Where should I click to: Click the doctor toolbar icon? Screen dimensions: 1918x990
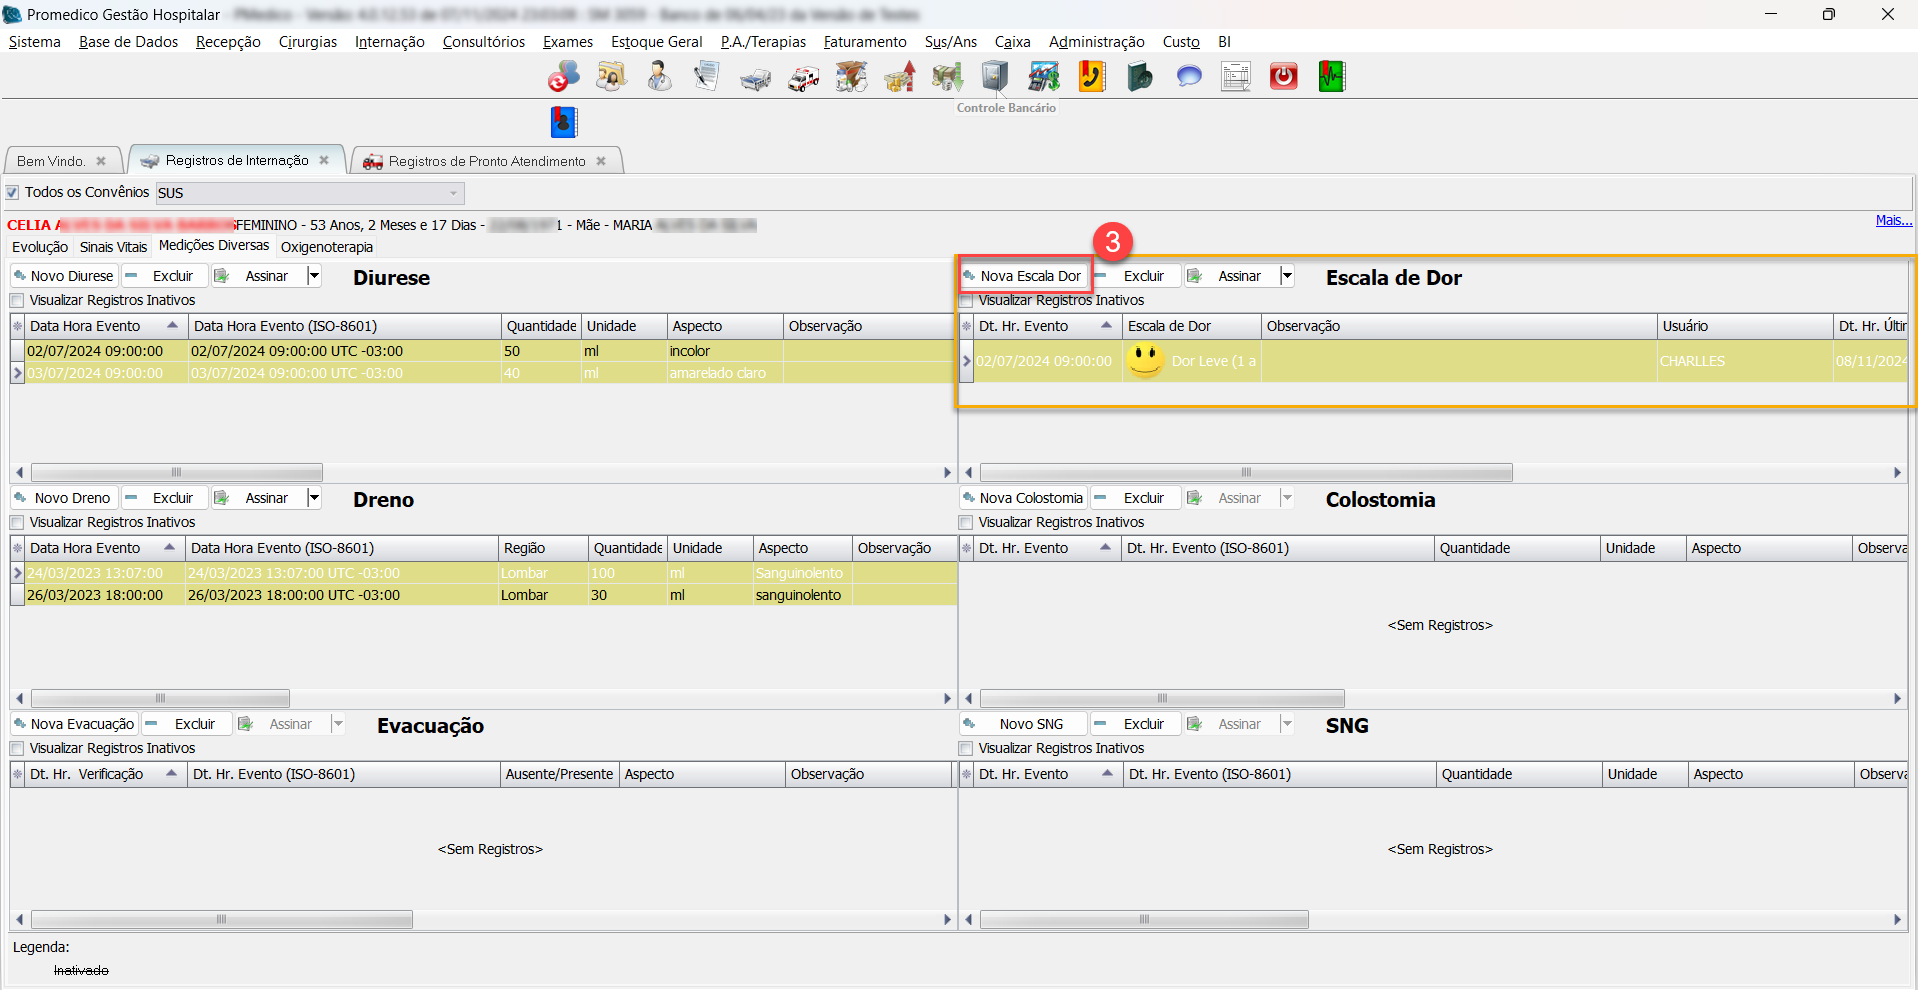point(659,77)
